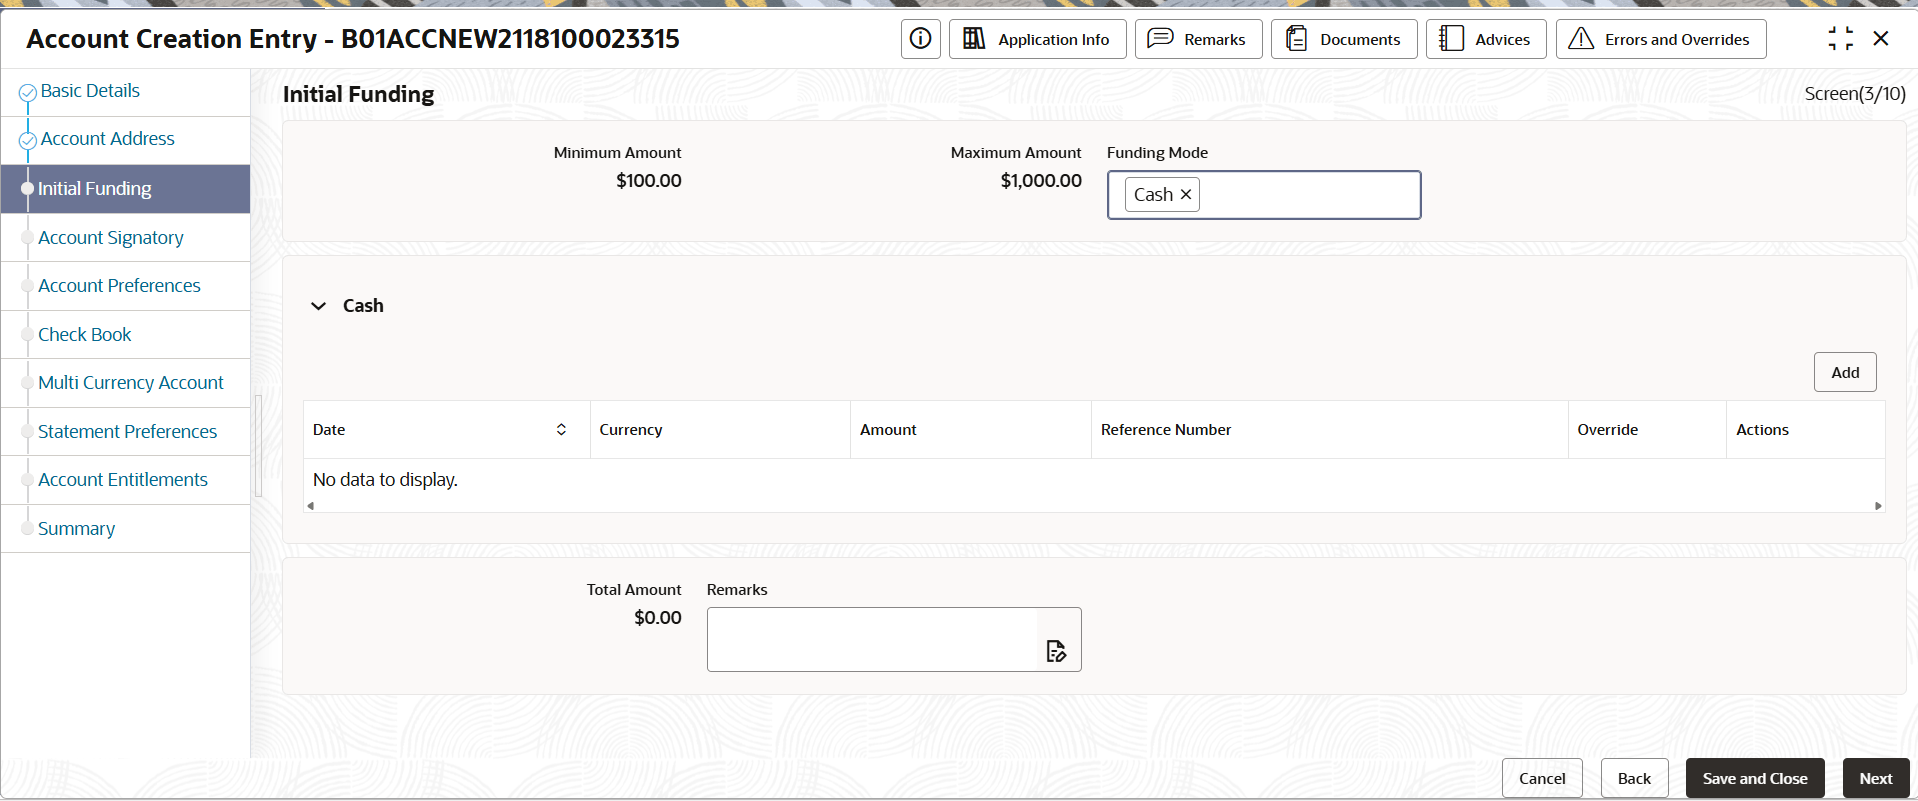Close the Account Creation Entry window

1881,39
